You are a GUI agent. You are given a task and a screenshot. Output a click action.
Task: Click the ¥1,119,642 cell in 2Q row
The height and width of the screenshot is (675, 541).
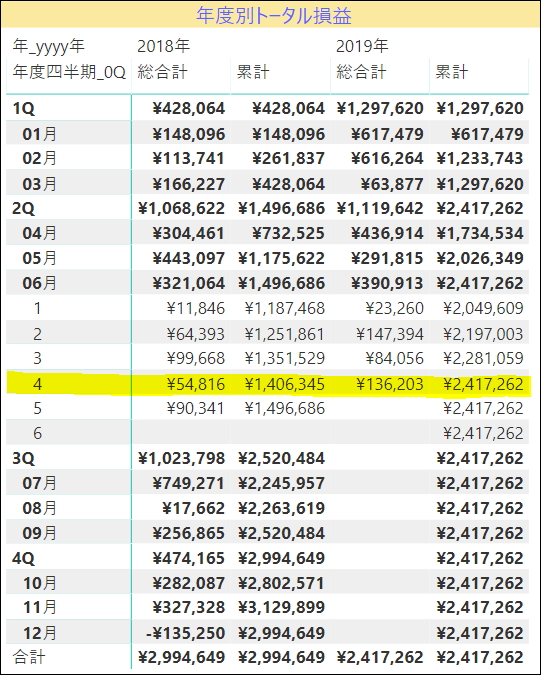click(380, 208)
